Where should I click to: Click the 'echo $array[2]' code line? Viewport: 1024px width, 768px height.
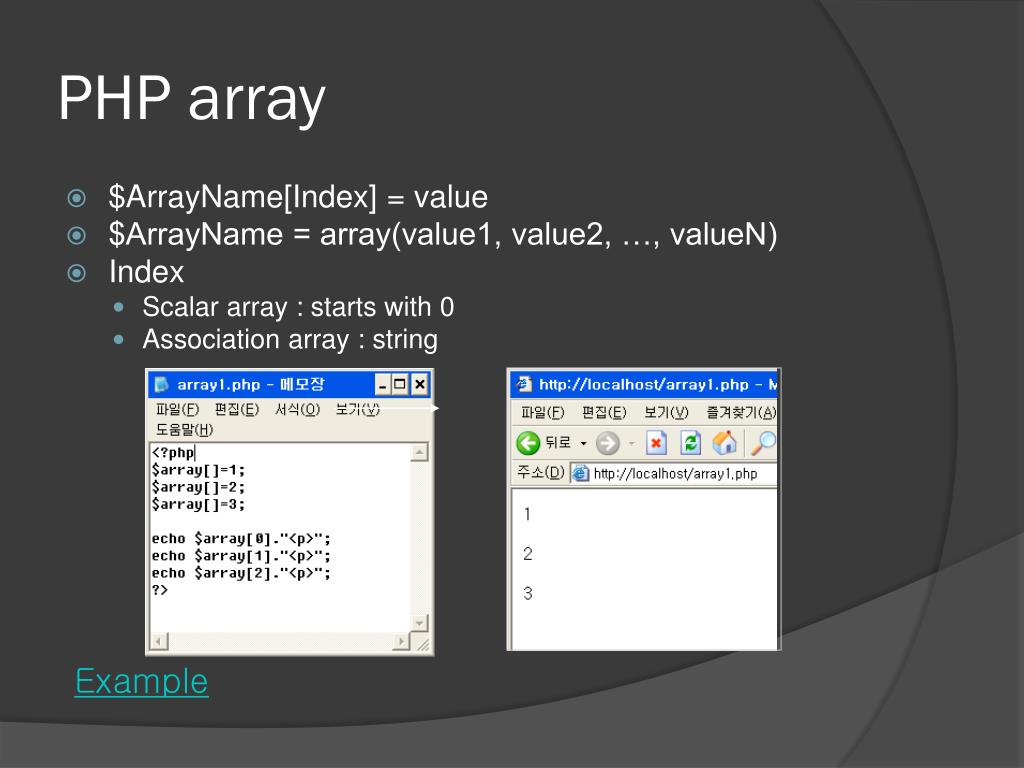coord(242,573)
